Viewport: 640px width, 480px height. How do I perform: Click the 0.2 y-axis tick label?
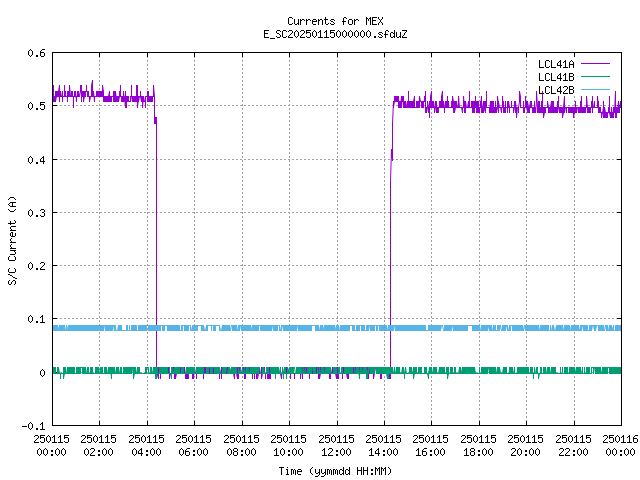pos(36,266)
